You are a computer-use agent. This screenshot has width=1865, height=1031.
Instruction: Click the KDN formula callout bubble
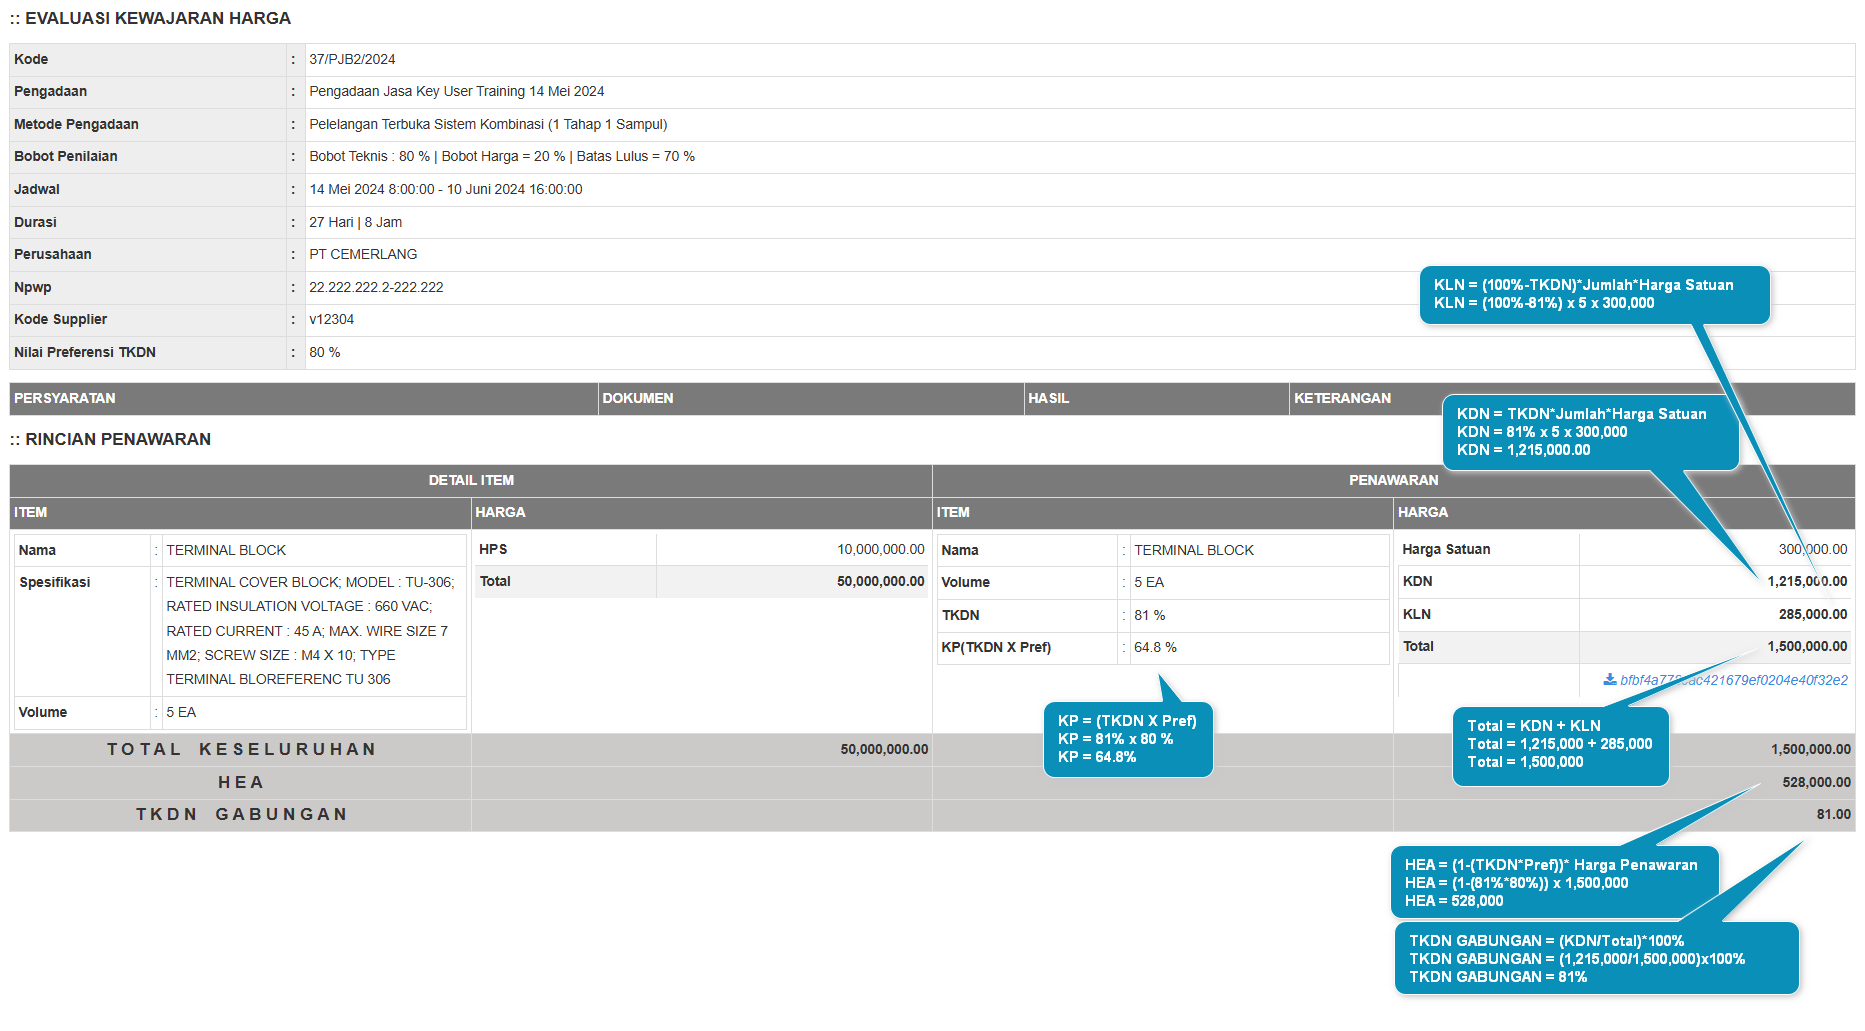coord(1589,432)
